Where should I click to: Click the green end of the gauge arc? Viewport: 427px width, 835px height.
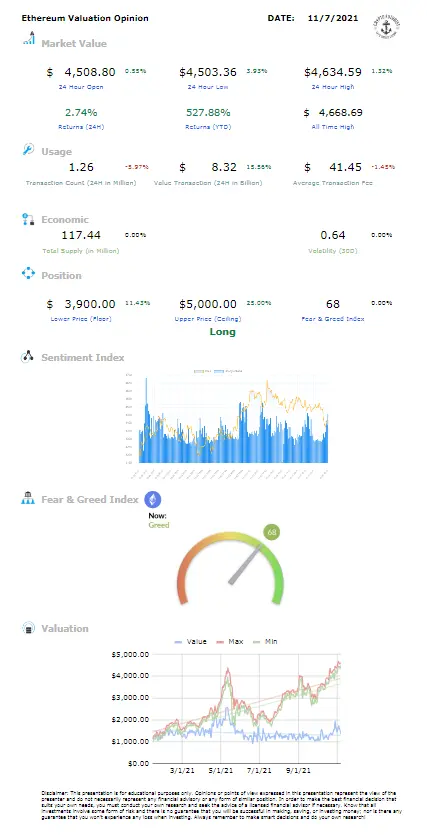coord(277,594)
